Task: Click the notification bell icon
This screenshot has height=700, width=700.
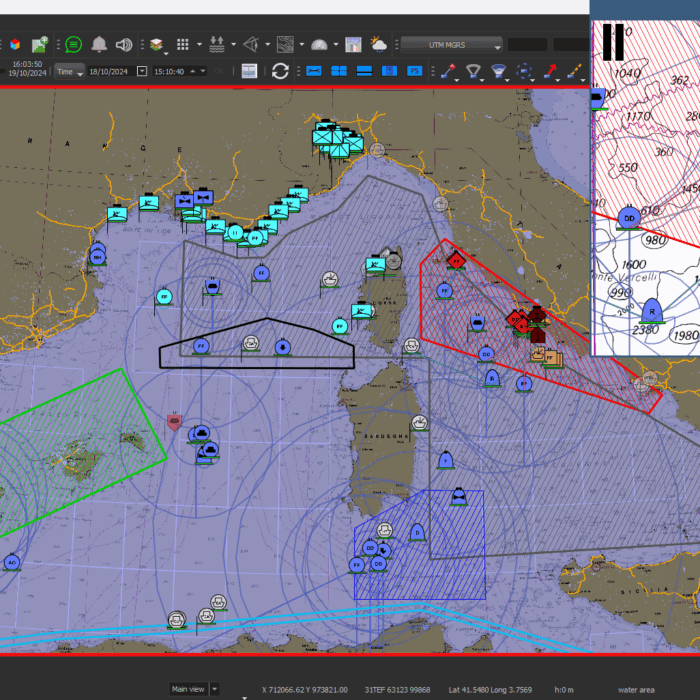Action: point(99,44)
